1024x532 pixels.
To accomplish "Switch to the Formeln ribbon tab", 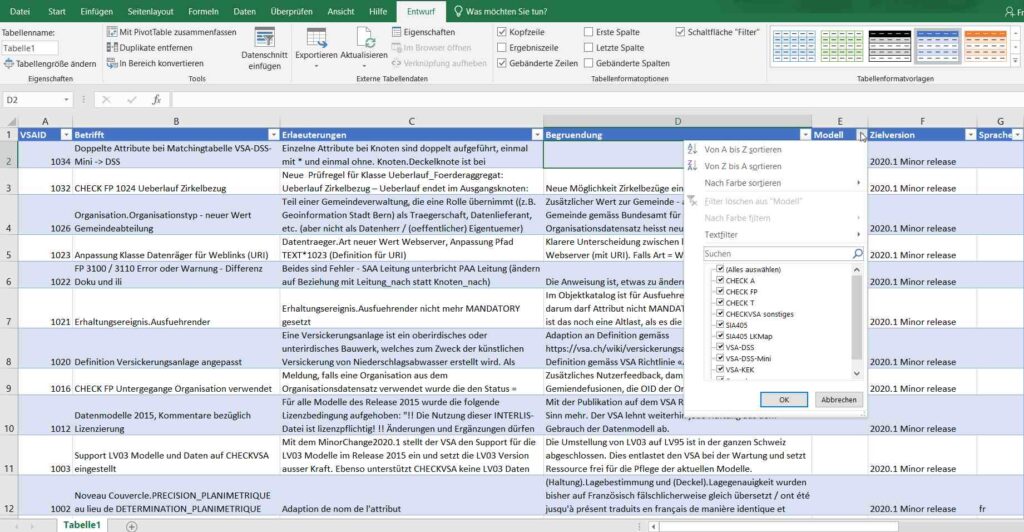I will coord(203,11).
